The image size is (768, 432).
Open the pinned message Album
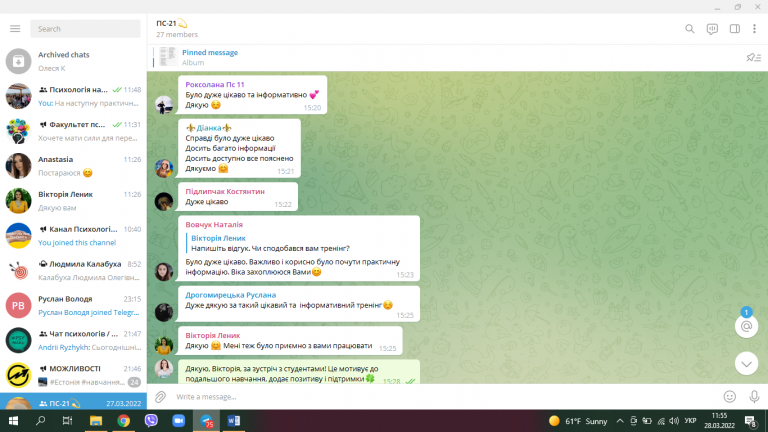(210, 57)
